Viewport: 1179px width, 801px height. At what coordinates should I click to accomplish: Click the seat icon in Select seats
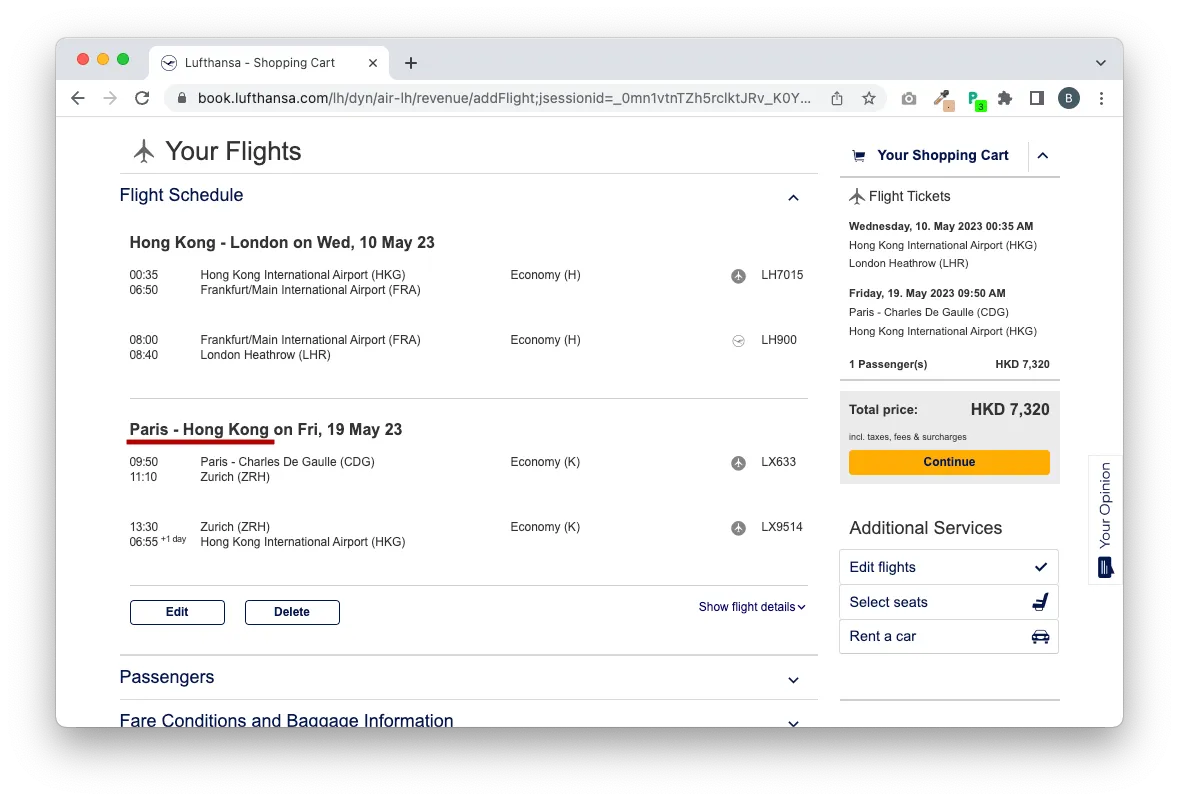pyautogui.click(x=1040, y=602)
